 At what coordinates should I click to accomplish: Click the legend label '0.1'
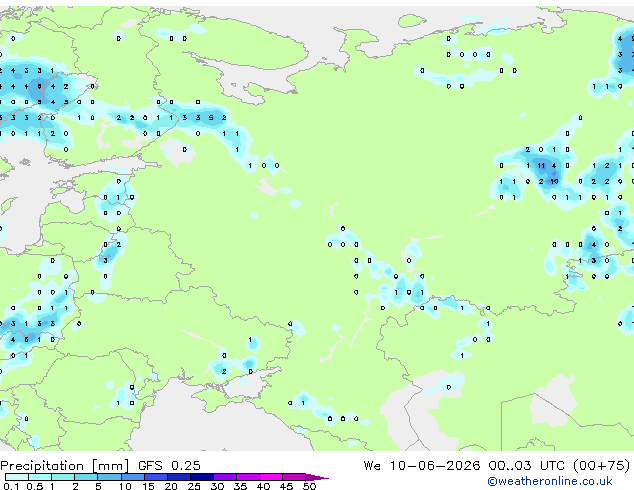coord(11,486)
